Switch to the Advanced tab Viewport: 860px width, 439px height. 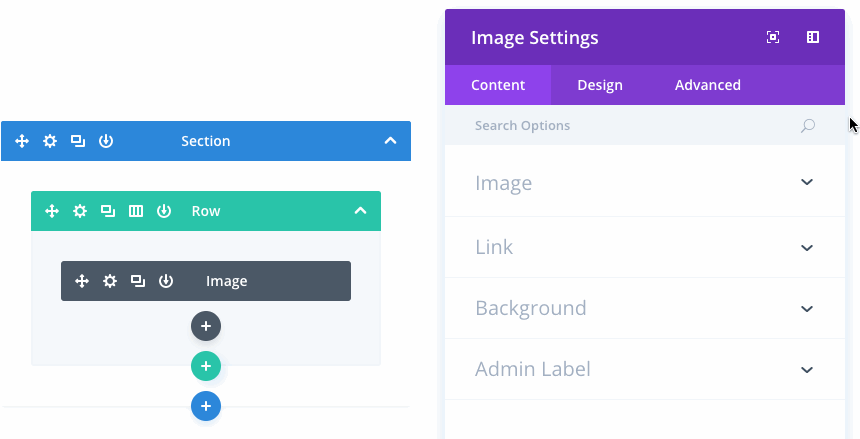[x=708, y=85]
